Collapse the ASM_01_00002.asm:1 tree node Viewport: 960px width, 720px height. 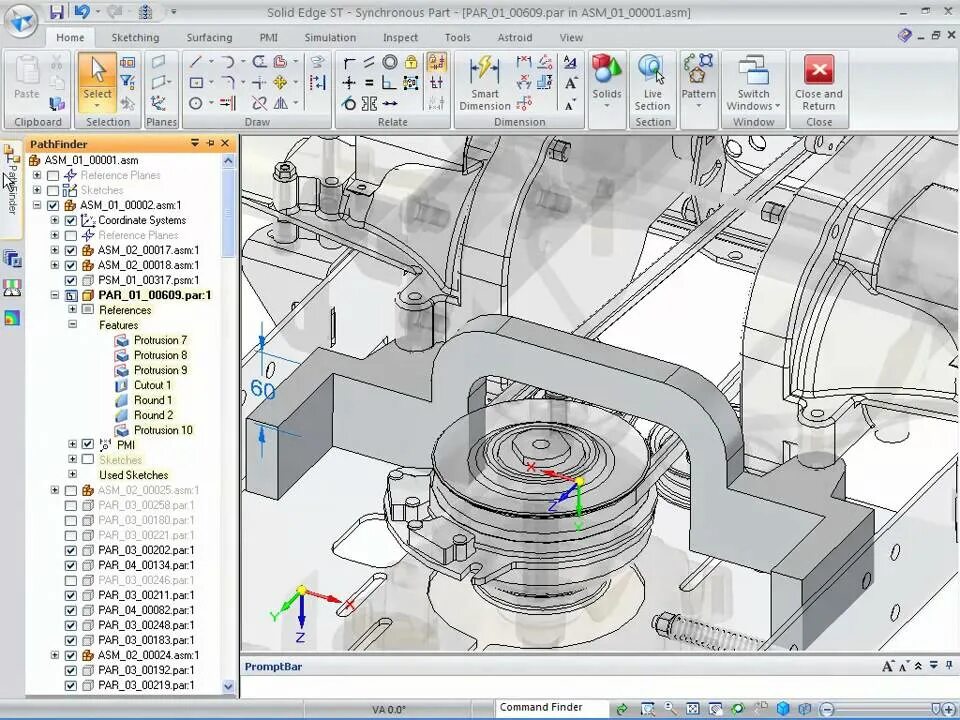point(37,205)
